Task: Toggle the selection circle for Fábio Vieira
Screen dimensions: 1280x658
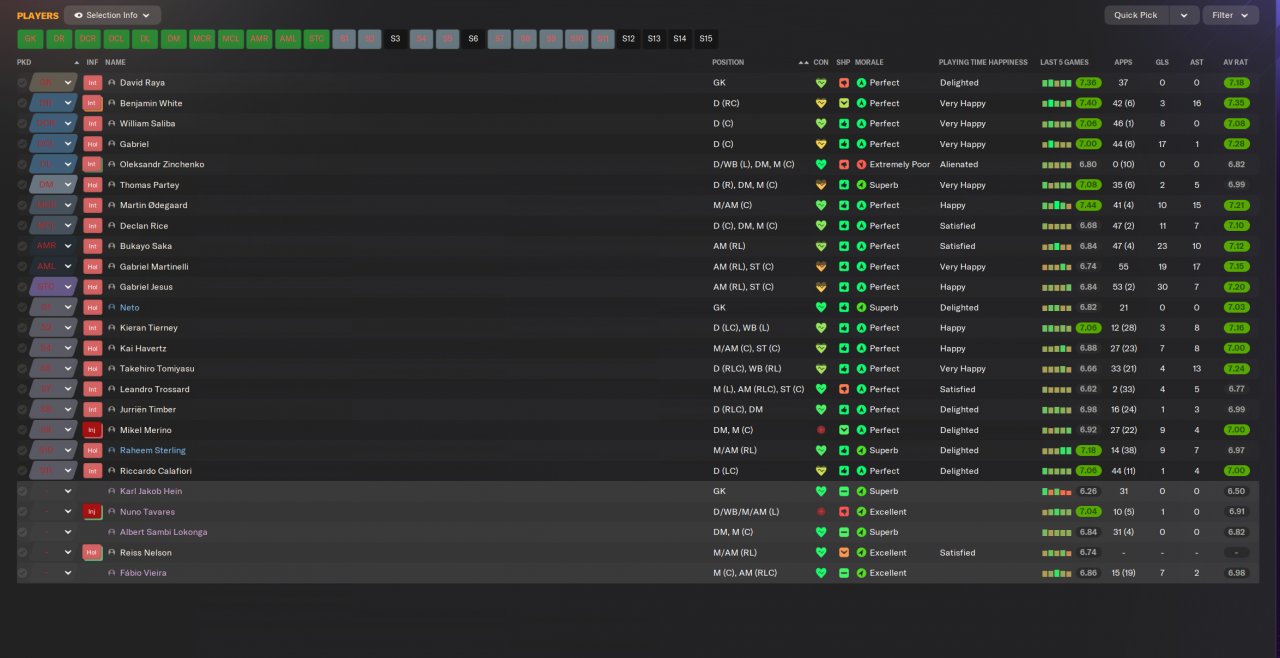Action: click(x=22, y=573)
